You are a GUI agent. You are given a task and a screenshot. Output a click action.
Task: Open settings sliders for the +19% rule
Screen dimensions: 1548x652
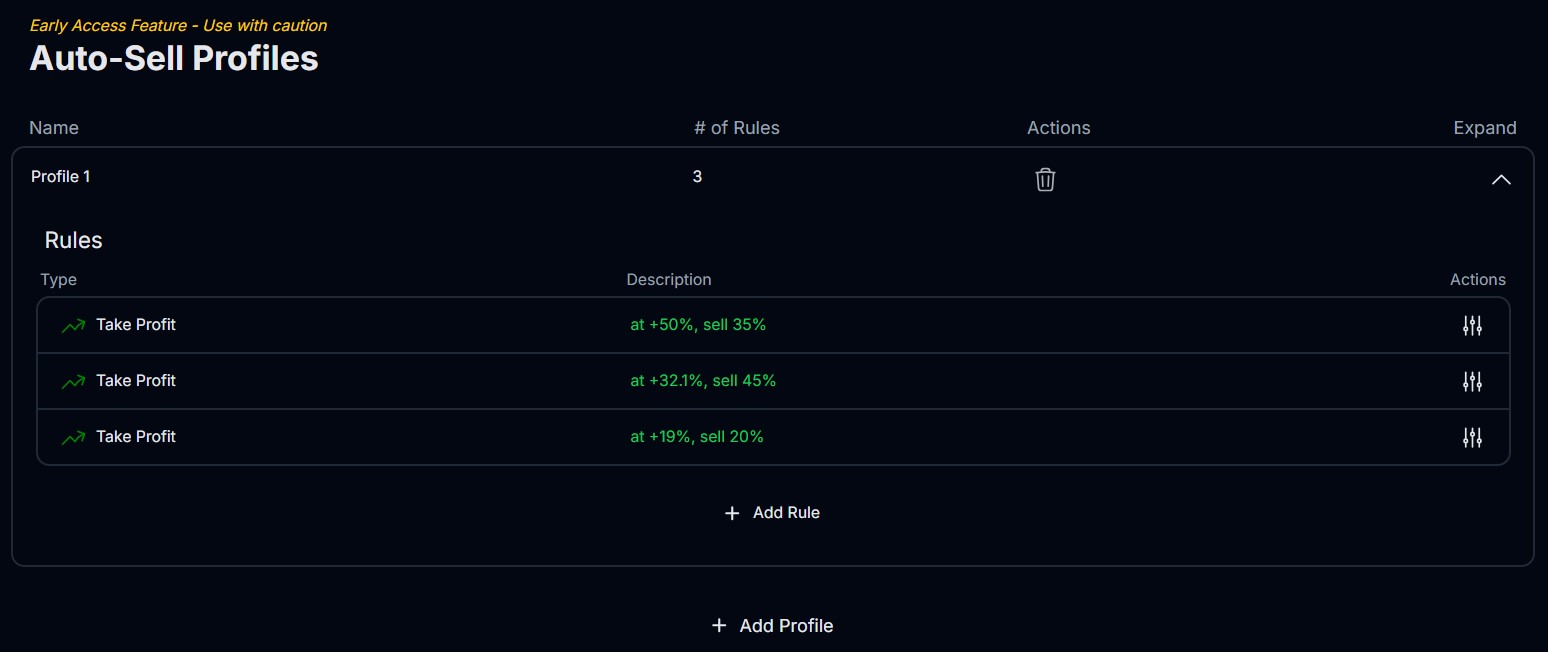point(1472,437)
